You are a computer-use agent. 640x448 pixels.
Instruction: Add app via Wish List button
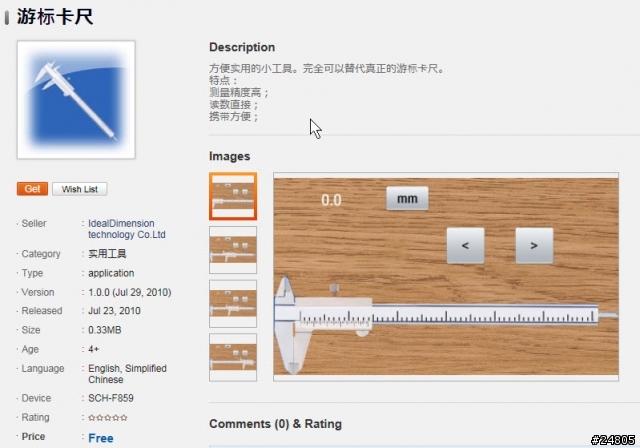point(80,189)
